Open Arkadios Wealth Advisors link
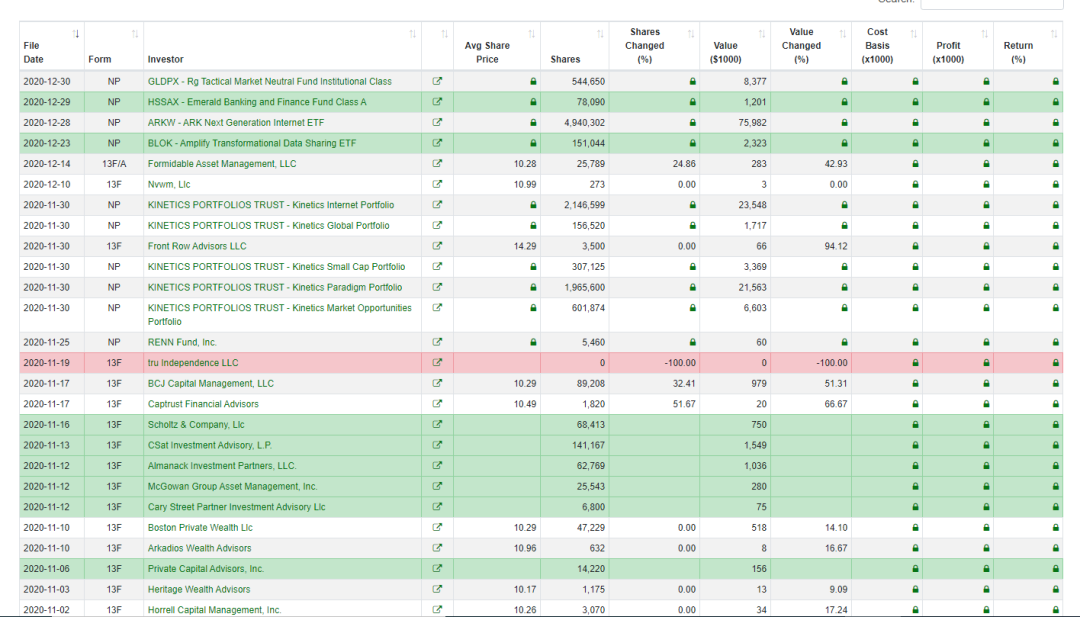 click(199, 549)
